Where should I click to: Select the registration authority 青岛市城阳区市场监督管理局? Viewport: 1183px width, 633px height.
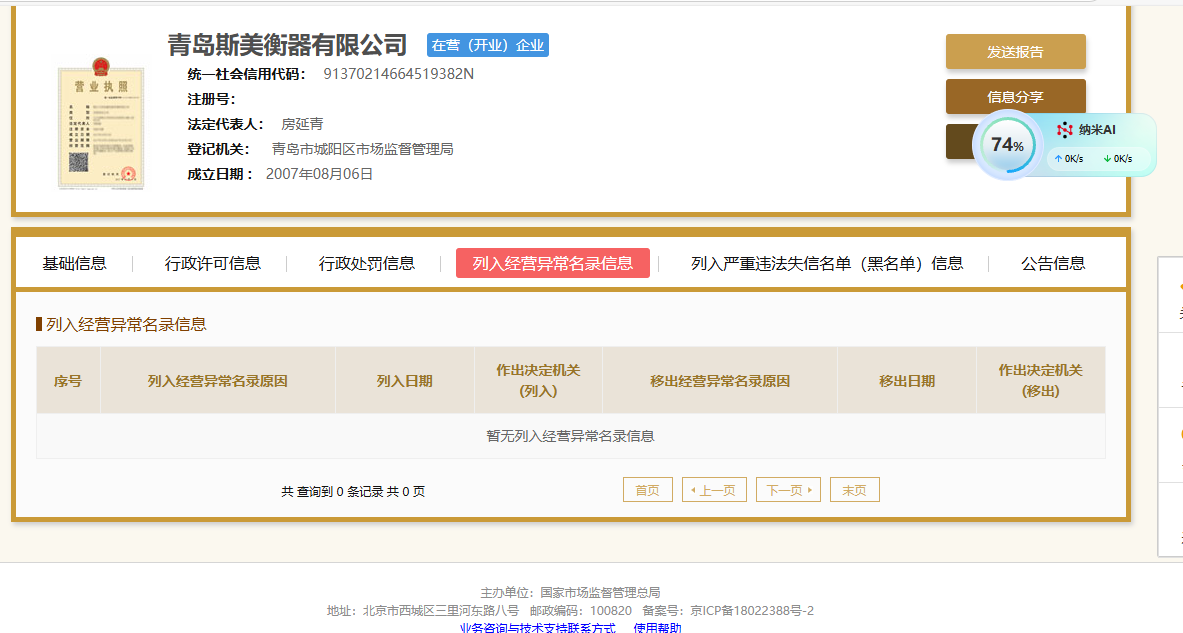click(x=362, y=149)
